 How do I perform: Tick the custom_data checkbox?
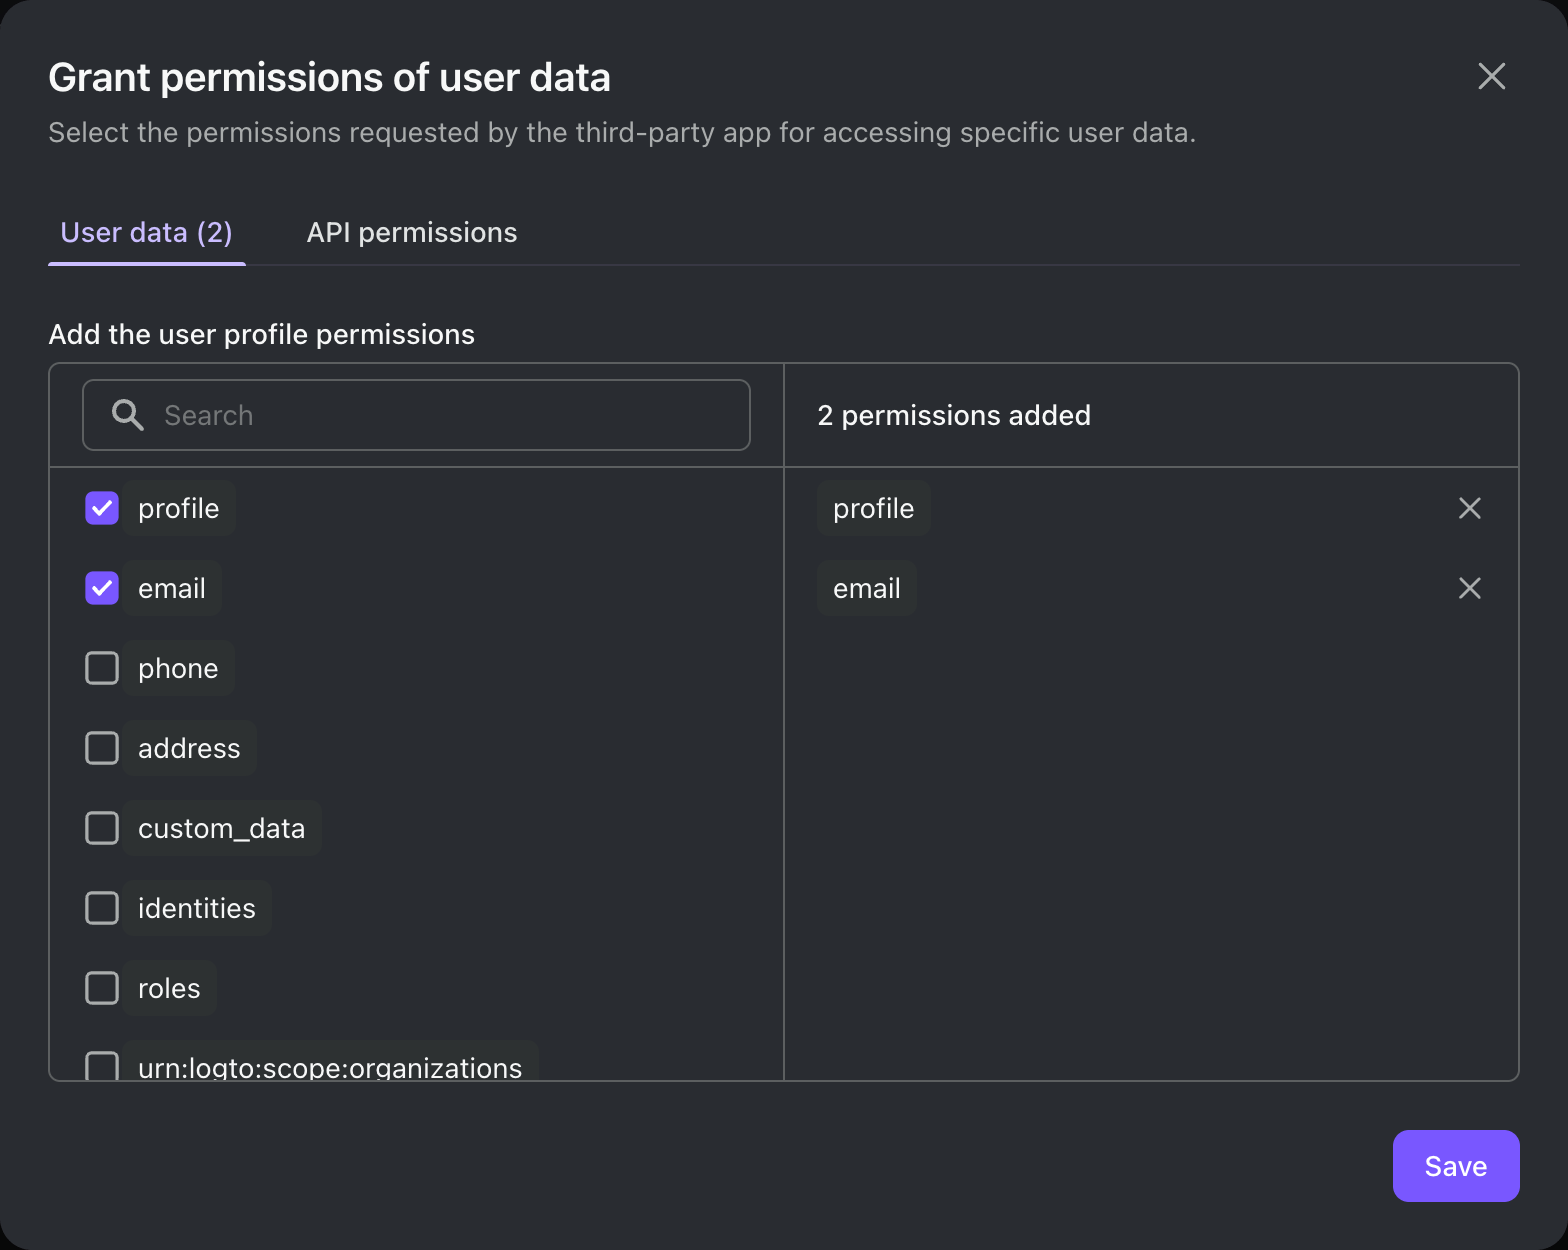click(x=102, y=828)
